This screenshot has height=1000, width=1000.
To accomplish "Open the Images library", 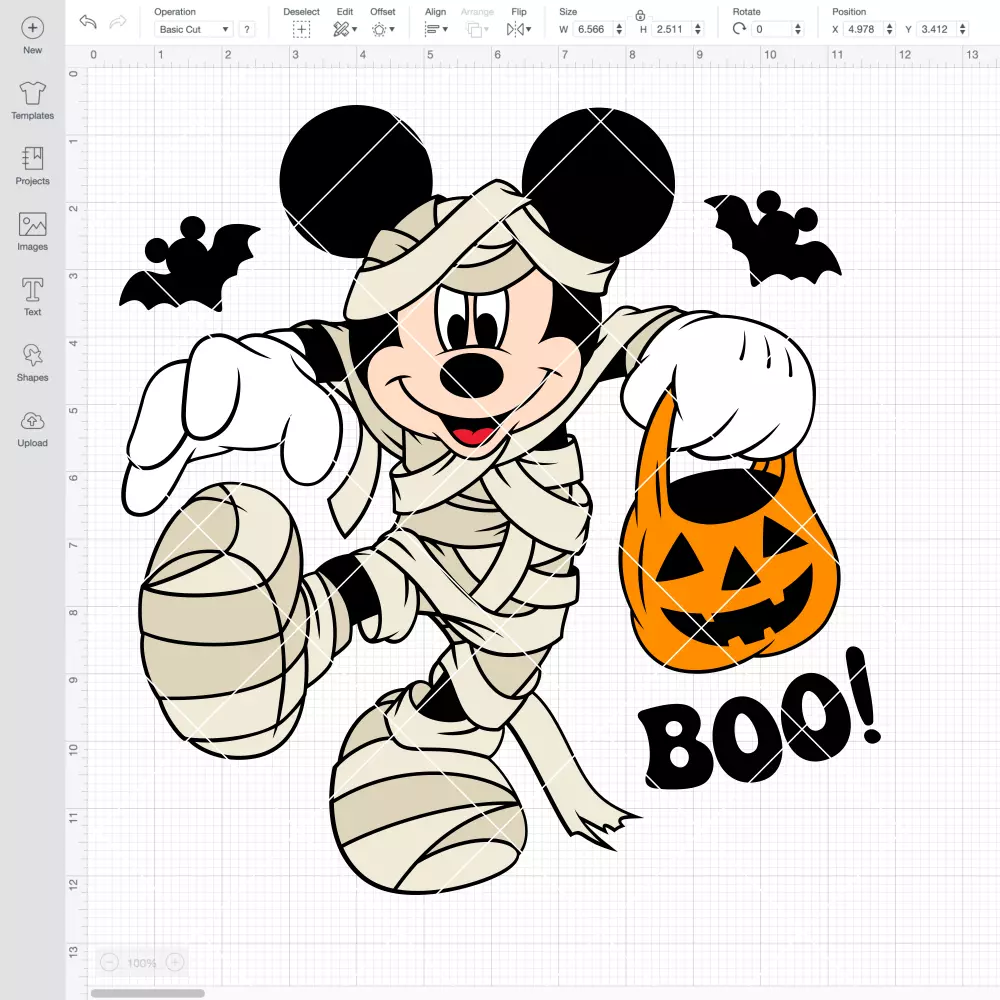I will click(x=33, y=232).
